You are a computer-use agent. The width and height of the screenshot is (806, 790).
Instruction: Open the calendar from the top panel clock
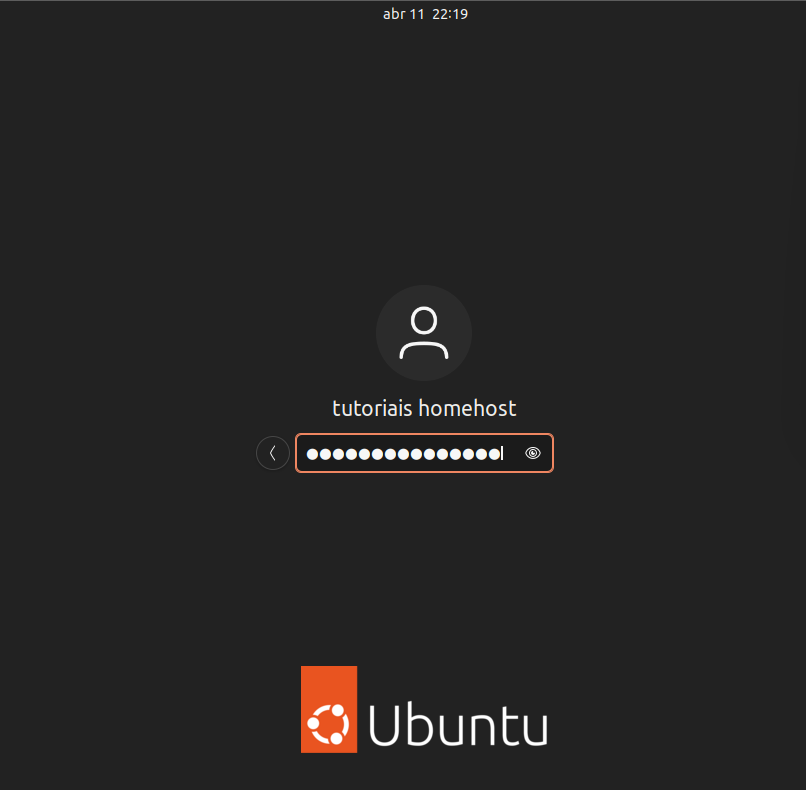[426, 13]
